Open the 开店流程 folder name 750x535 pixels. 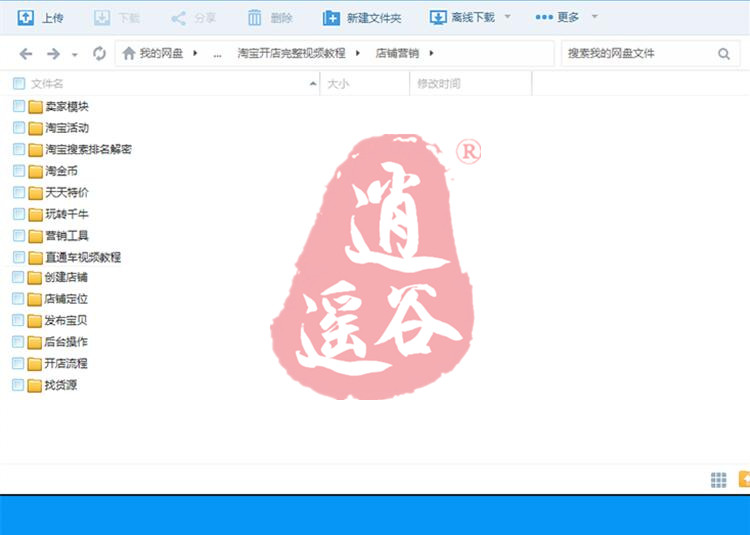pos(66,363)
